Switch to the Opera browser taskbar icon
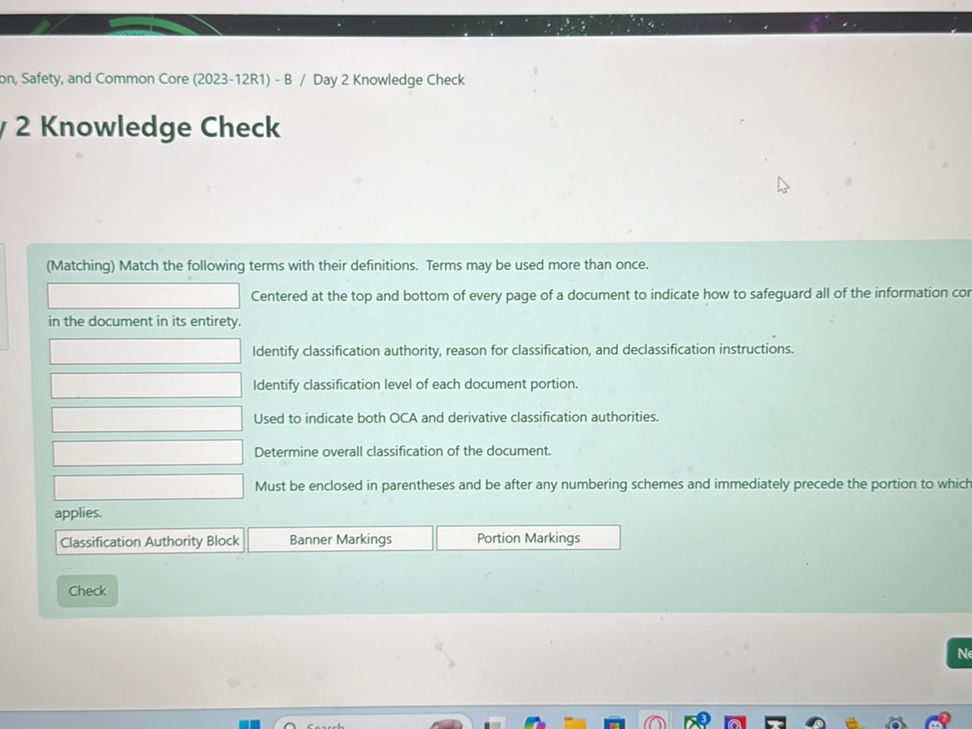Viewport: 972px width, 729px height. tap(655, 722)
